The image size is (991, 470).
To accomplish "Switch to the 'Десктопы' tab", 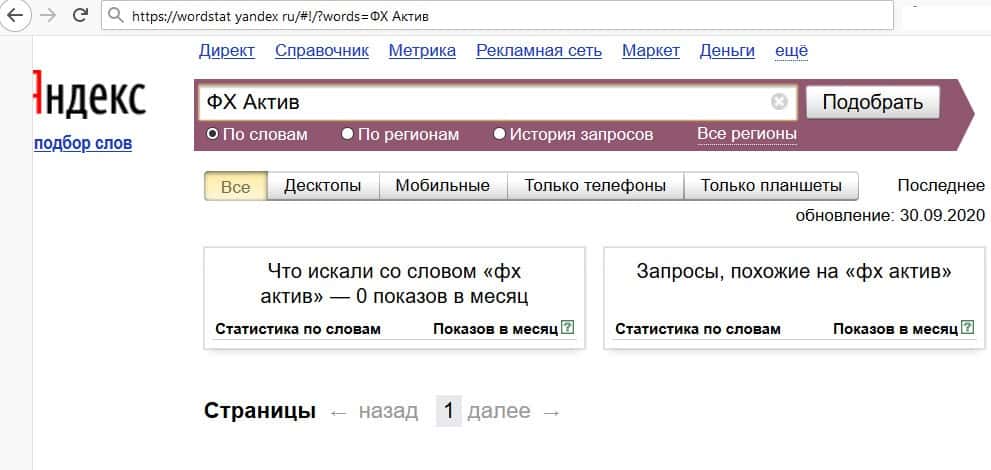I will click(x=323, y=186).
